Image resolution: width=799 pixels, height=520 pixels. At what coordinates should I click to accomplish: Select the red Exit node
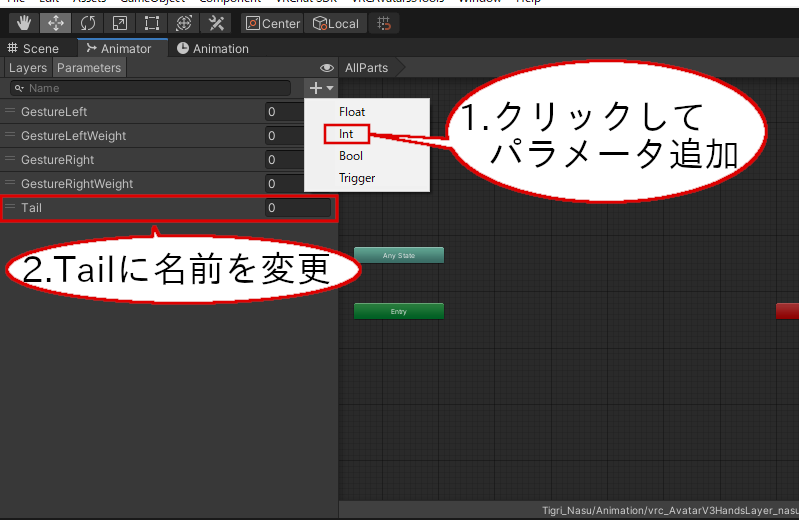[787, 311]
